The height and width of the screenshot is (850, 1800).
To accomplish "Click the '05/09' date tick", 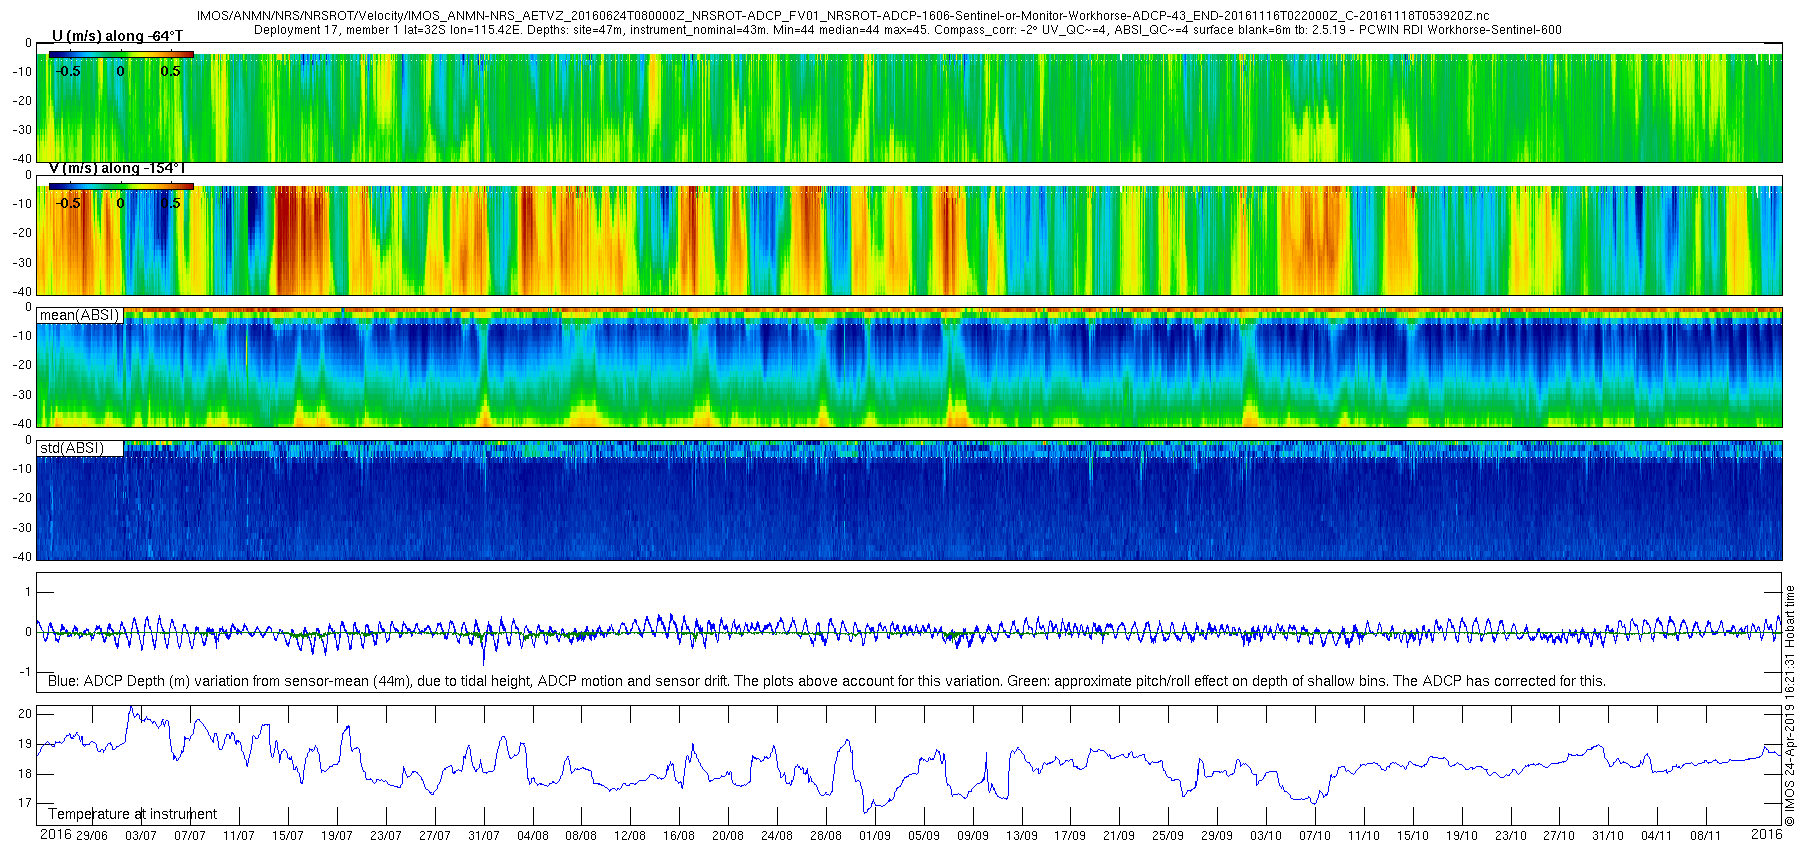I will [923, 836].
